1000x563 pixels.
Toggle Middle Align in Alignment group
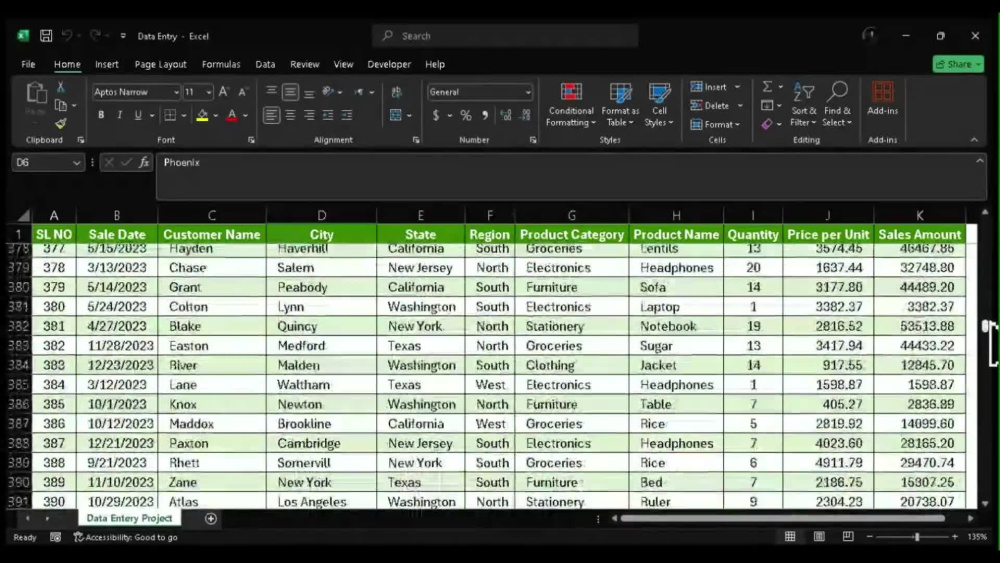tap(290, 92)
